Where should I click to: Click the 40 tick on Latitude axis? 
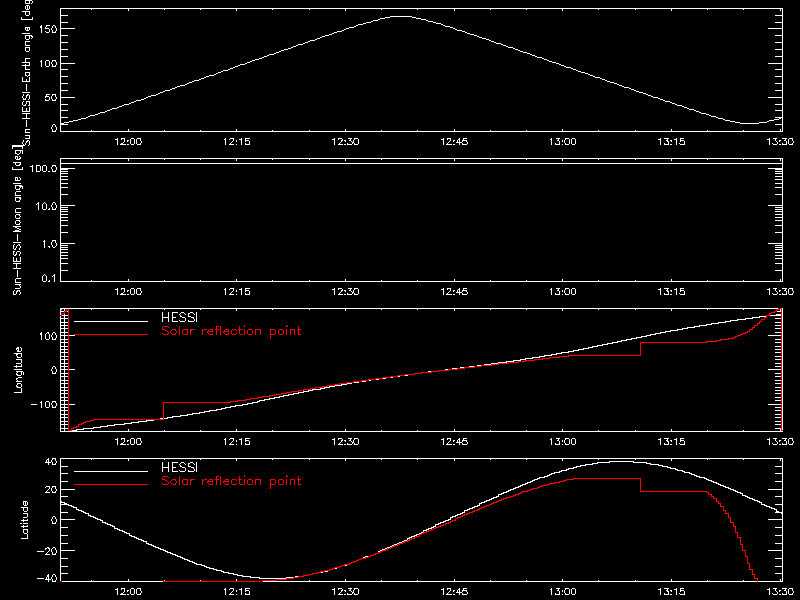tap(51, 462)
